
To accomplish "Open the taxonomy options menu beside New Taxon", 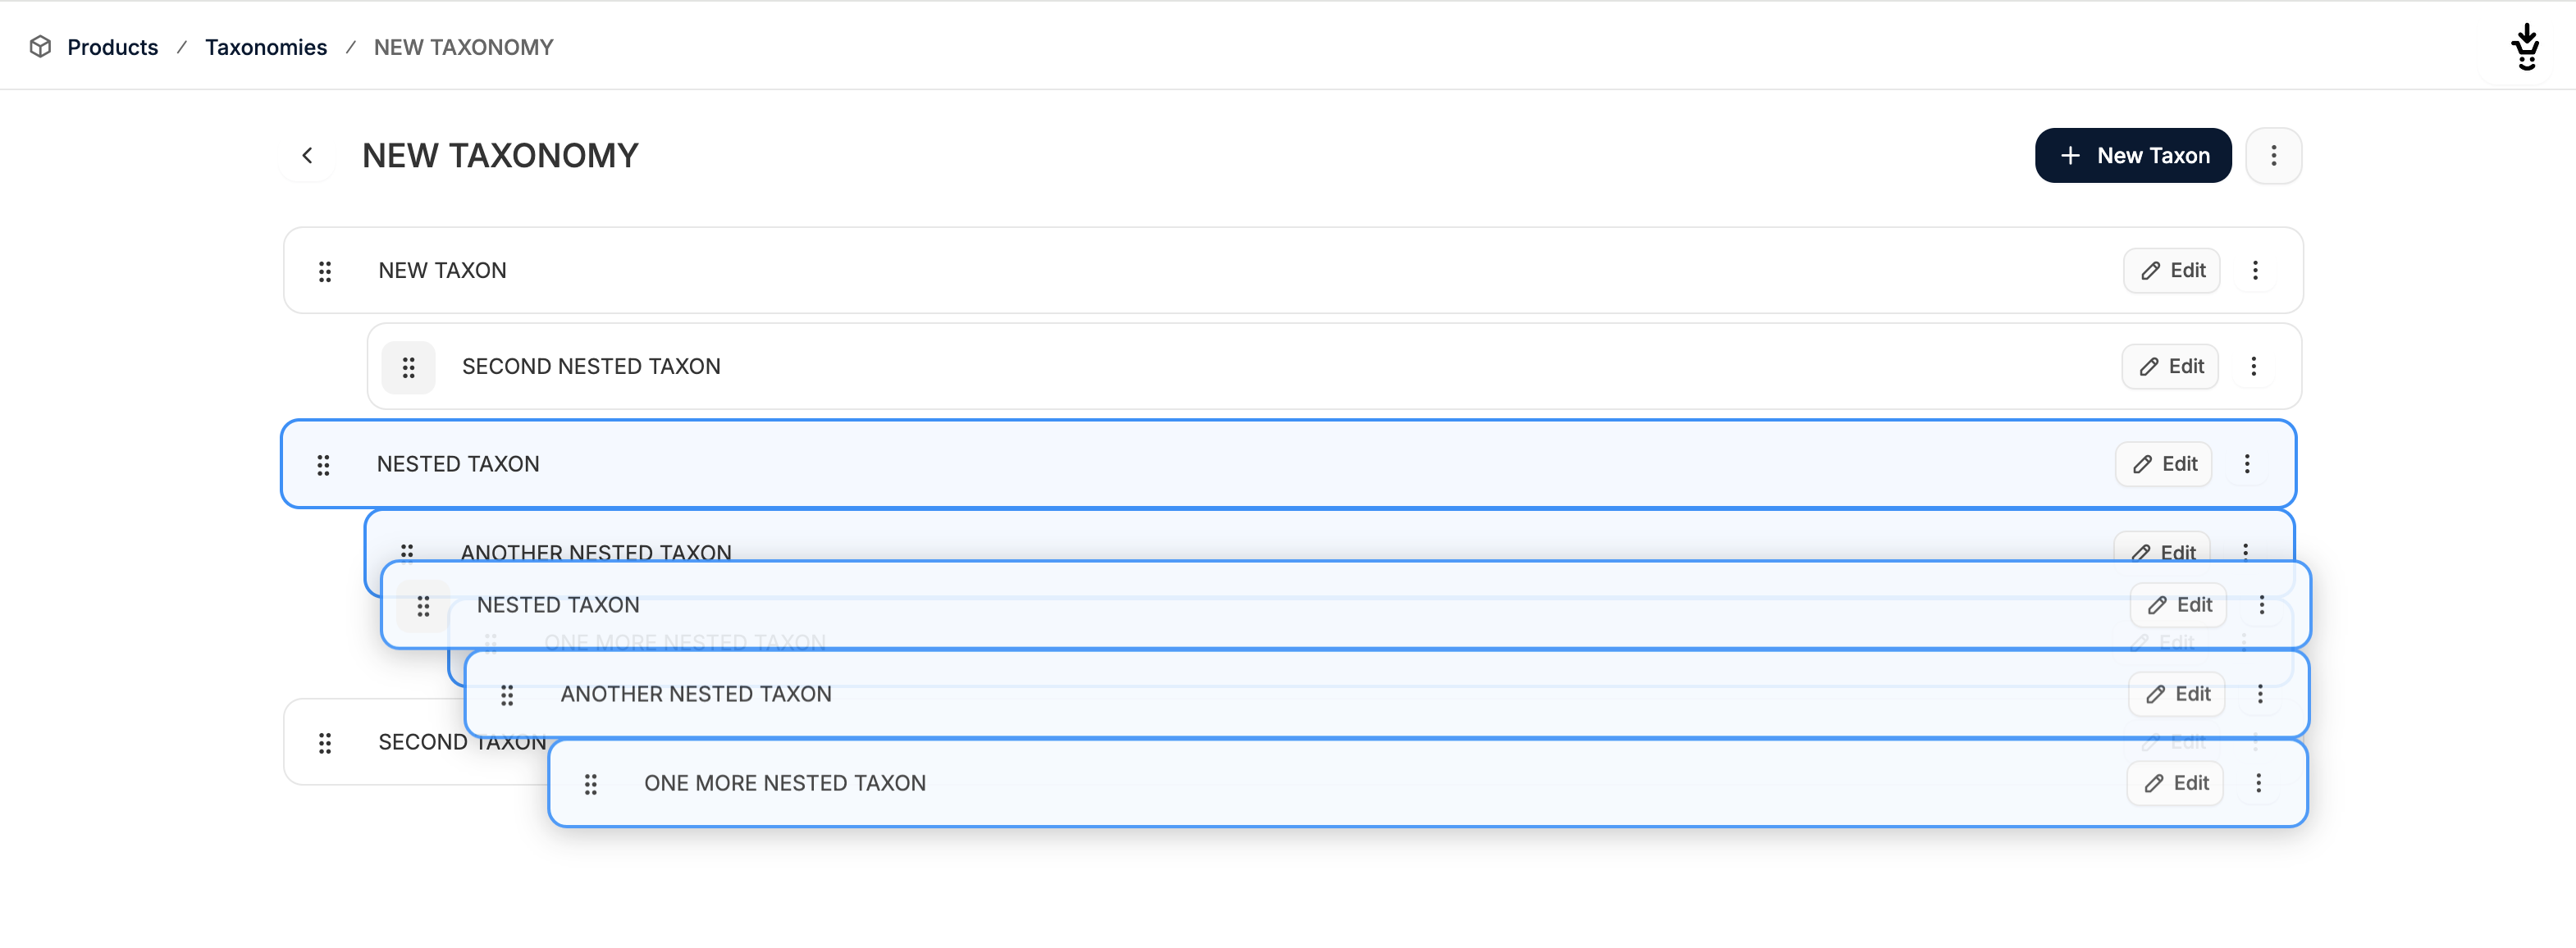I will (x=2273, y=156).
